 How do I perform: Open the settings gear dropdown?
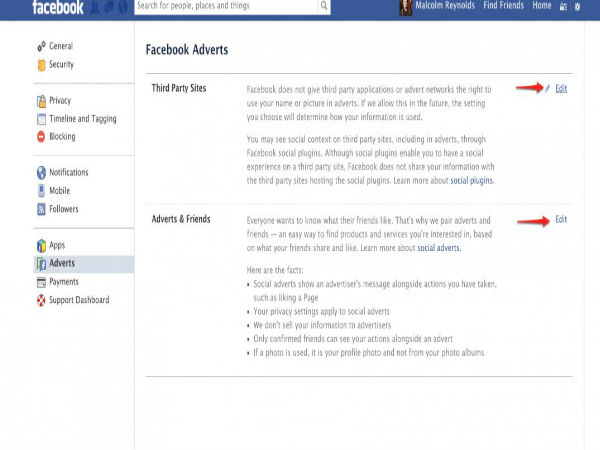pyautogui.click(x=577, y=7)
